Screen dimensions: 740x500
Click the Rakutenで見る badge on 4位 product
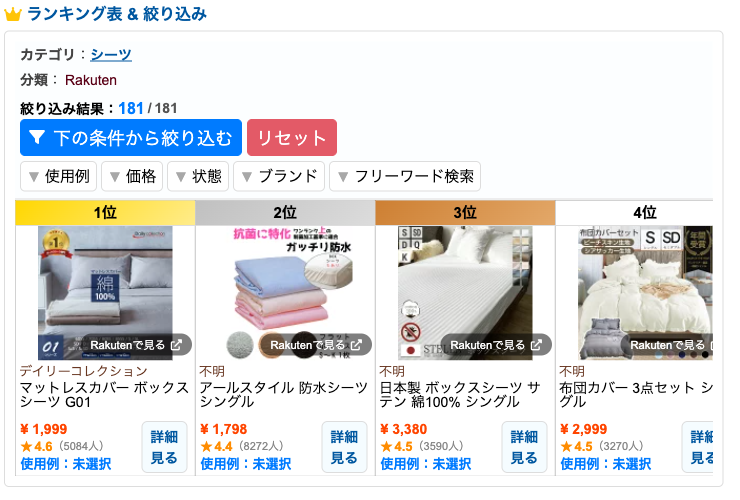(x=669, y=345)
